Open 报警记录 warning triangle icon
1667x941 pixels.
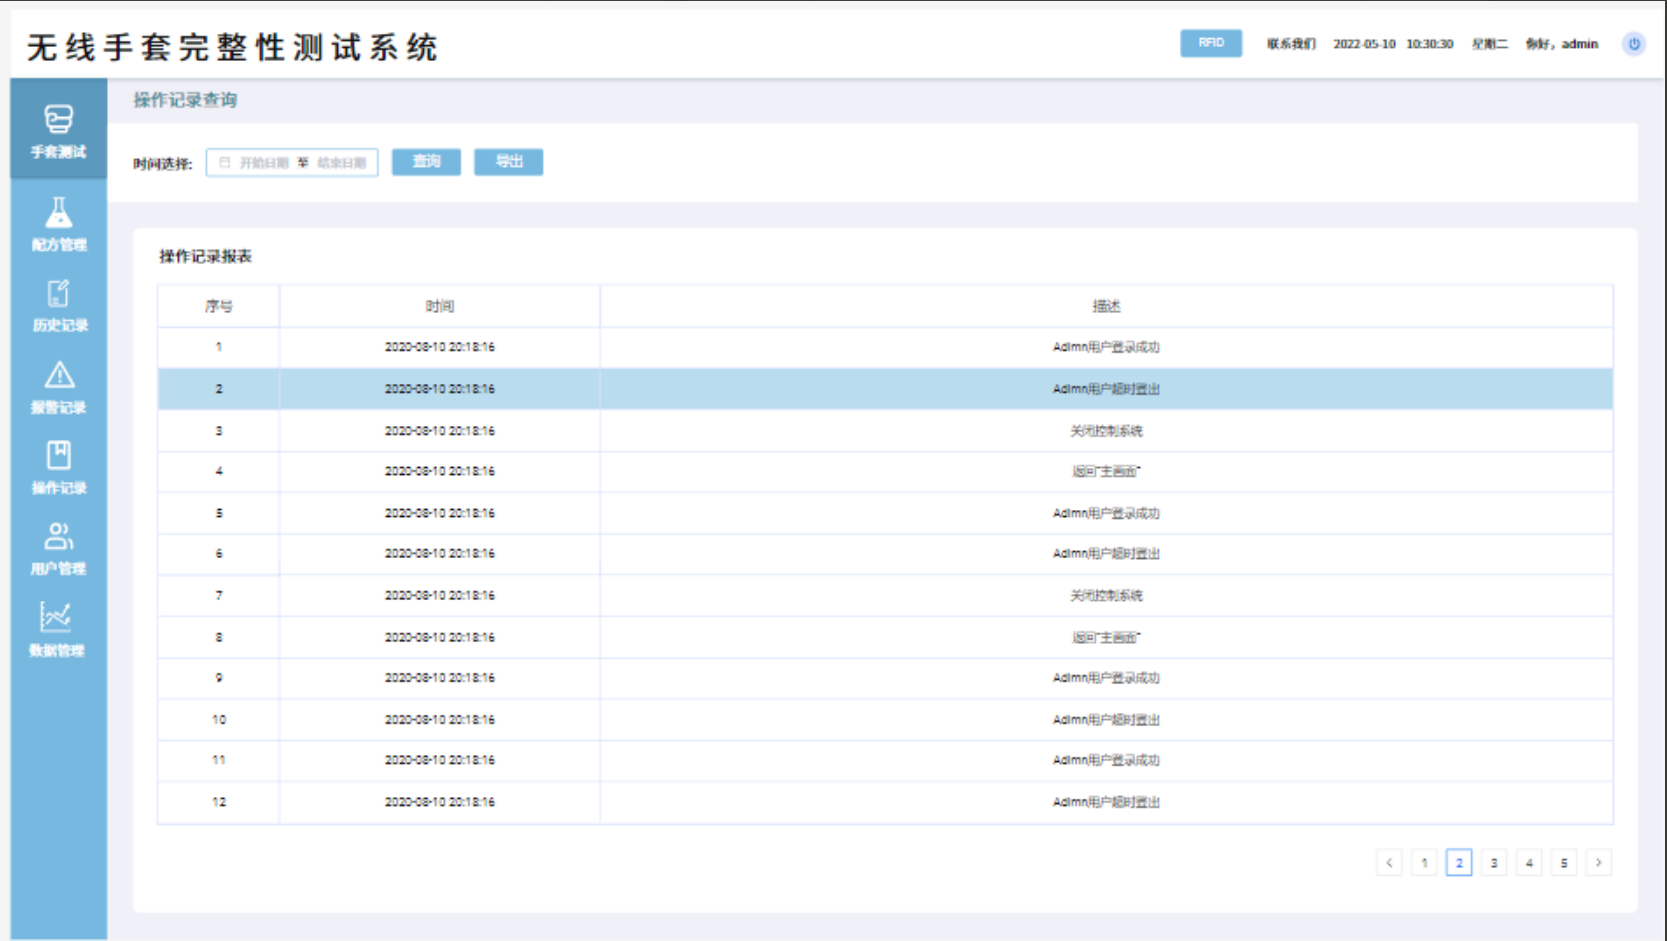click(x=58, y=376)
